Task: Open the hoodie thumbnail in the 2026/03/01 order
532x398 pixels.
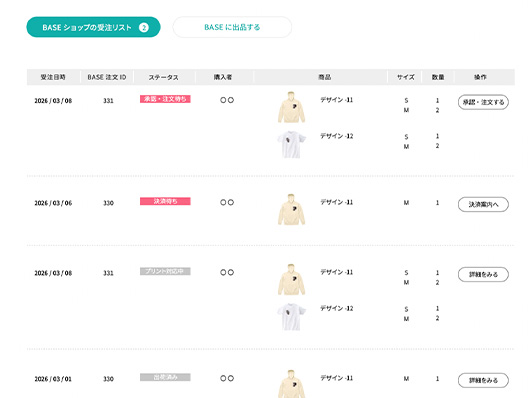Action: tap(291, 384)
